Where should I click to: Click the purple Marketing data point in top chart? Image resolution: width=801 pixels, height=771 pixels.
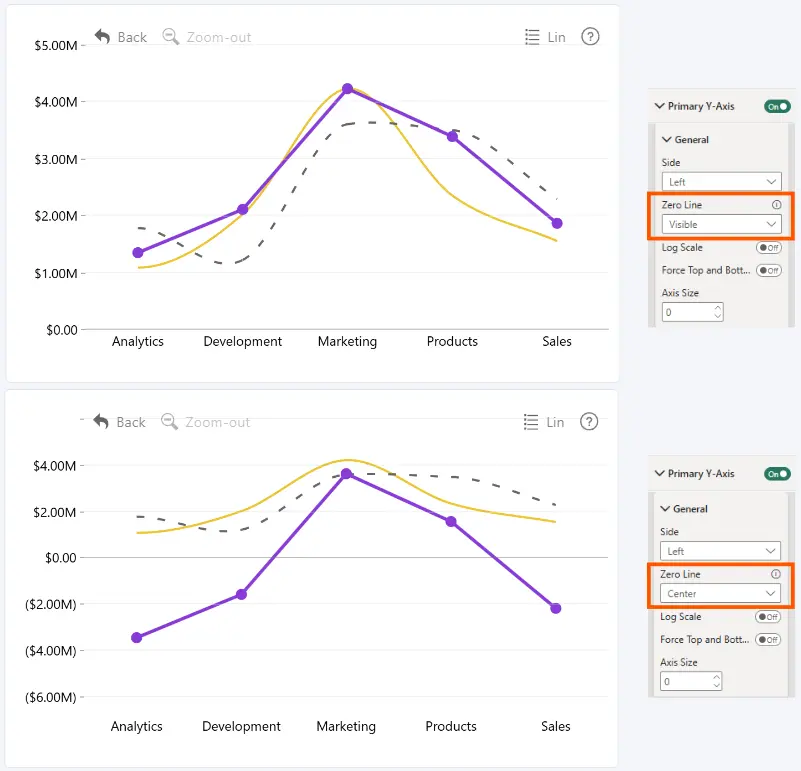347,89
